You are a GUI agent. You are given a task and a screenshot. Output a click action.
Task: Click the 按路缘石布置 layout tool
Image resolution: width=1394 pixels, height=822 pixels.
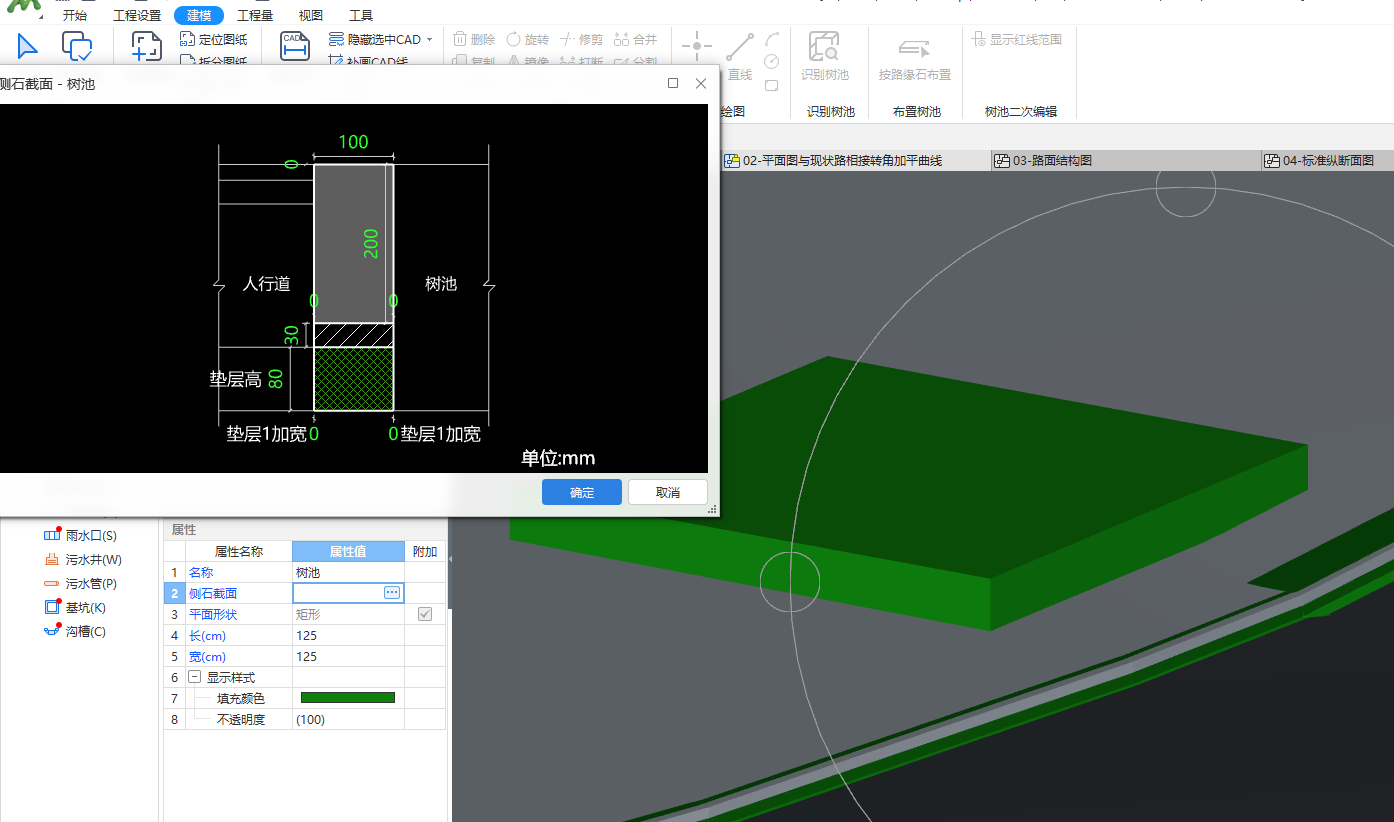pos(915,56)
